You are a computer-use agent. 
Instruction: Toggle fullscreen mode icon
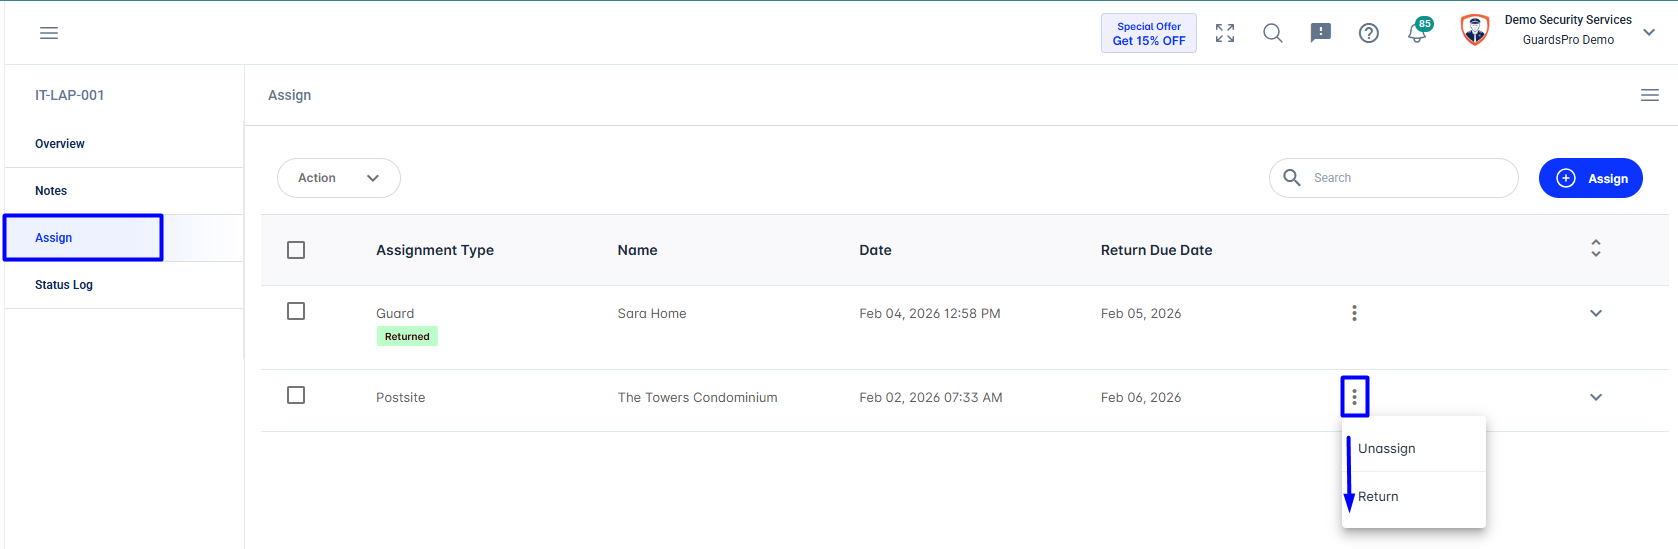tap(1225, 33)
